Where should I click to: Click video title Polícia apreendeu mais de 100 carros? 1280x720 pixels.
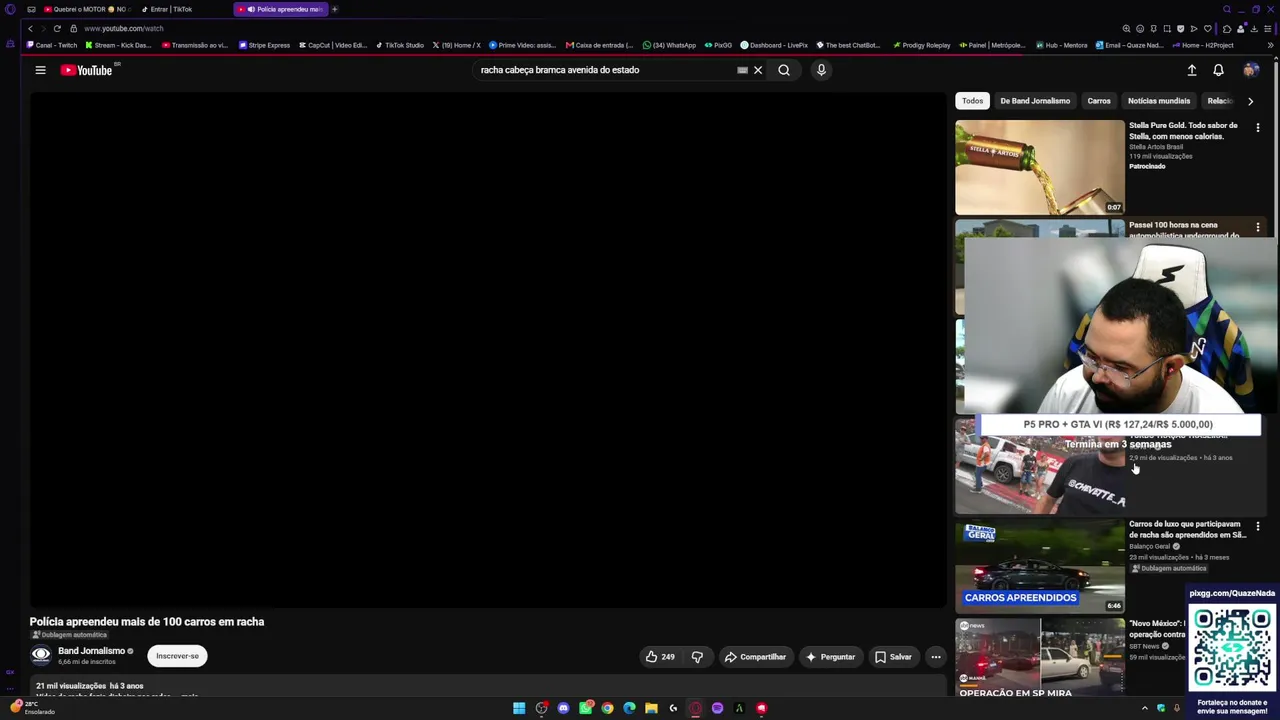(x=147, y=622)
